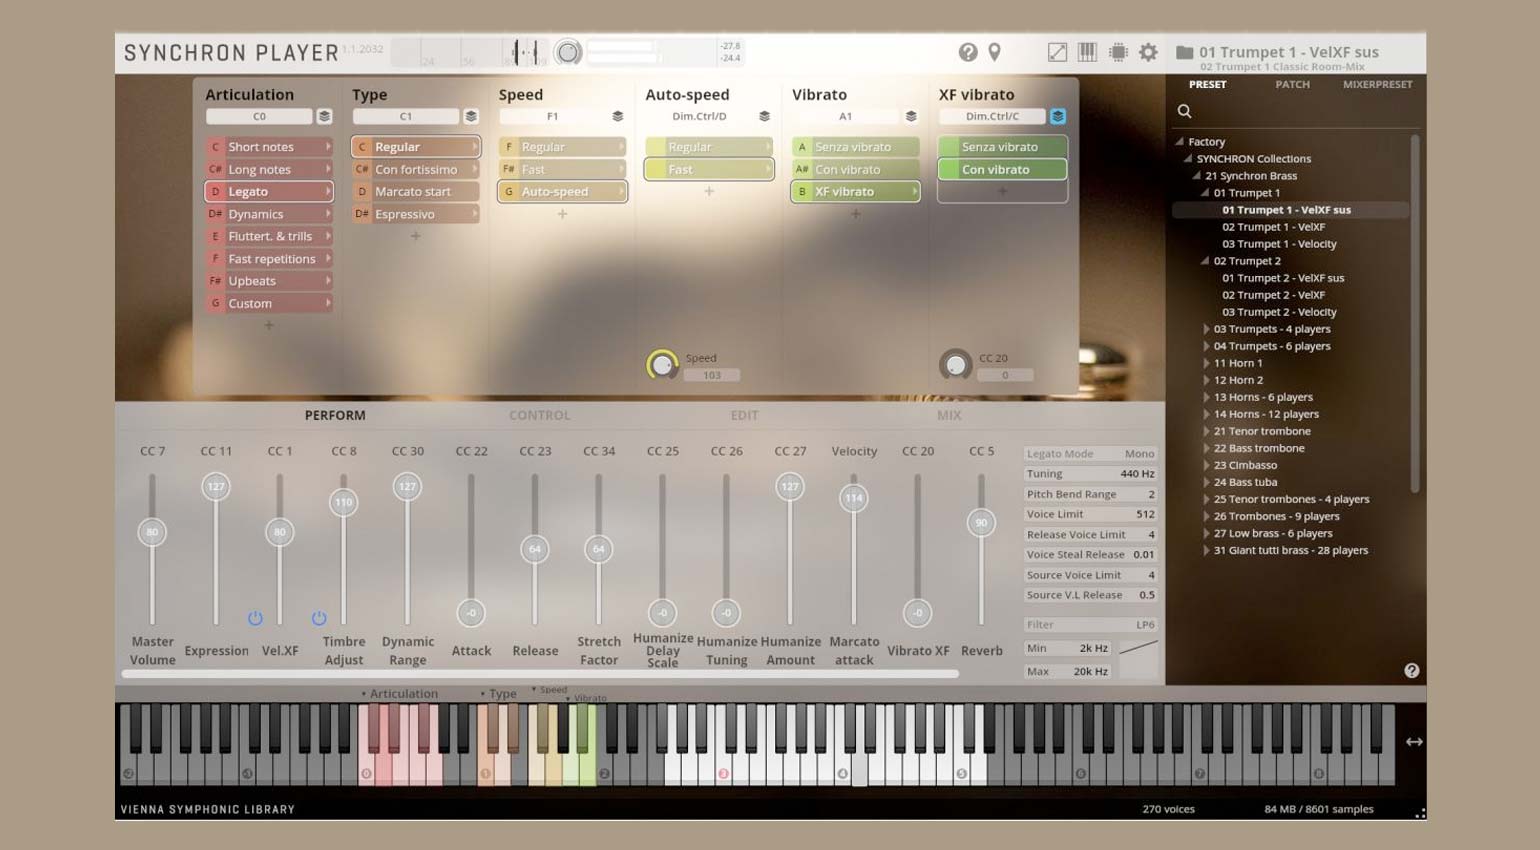Add a slot below Speed list with plus
This screenshot has width=1540, height=850.
562,214
